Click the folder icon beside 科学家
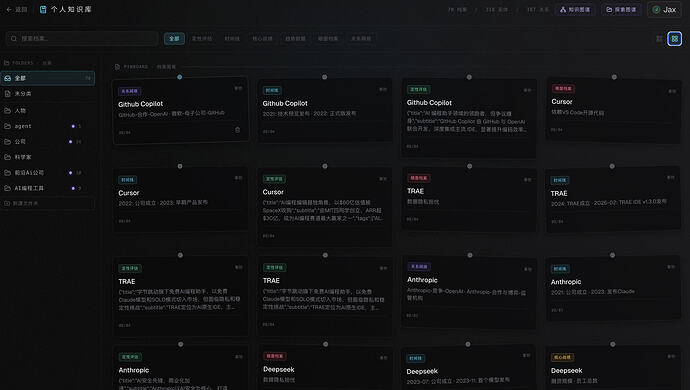The image size is (690, 390). tap(7, 157)
